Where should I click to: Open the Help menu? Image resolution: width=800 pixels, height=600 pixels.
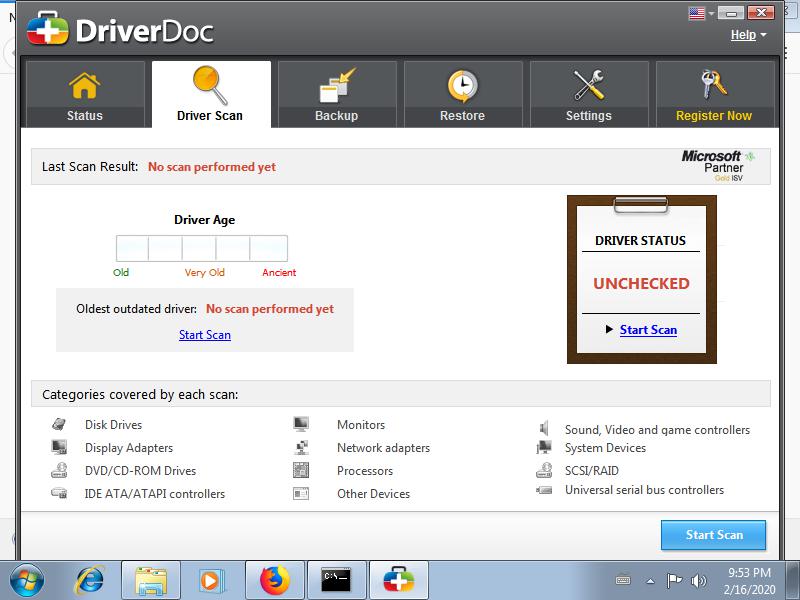[748, 35]
